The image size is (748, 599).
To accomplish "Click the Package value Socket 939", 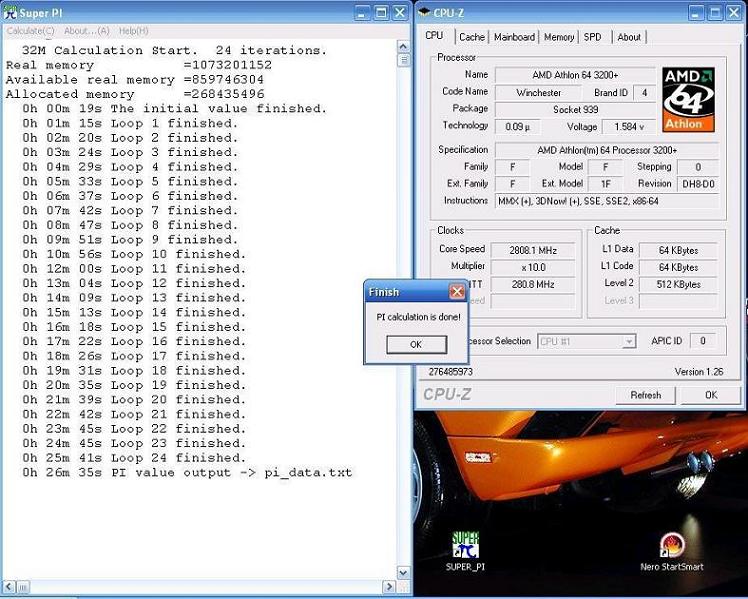I will click(575, 110).
